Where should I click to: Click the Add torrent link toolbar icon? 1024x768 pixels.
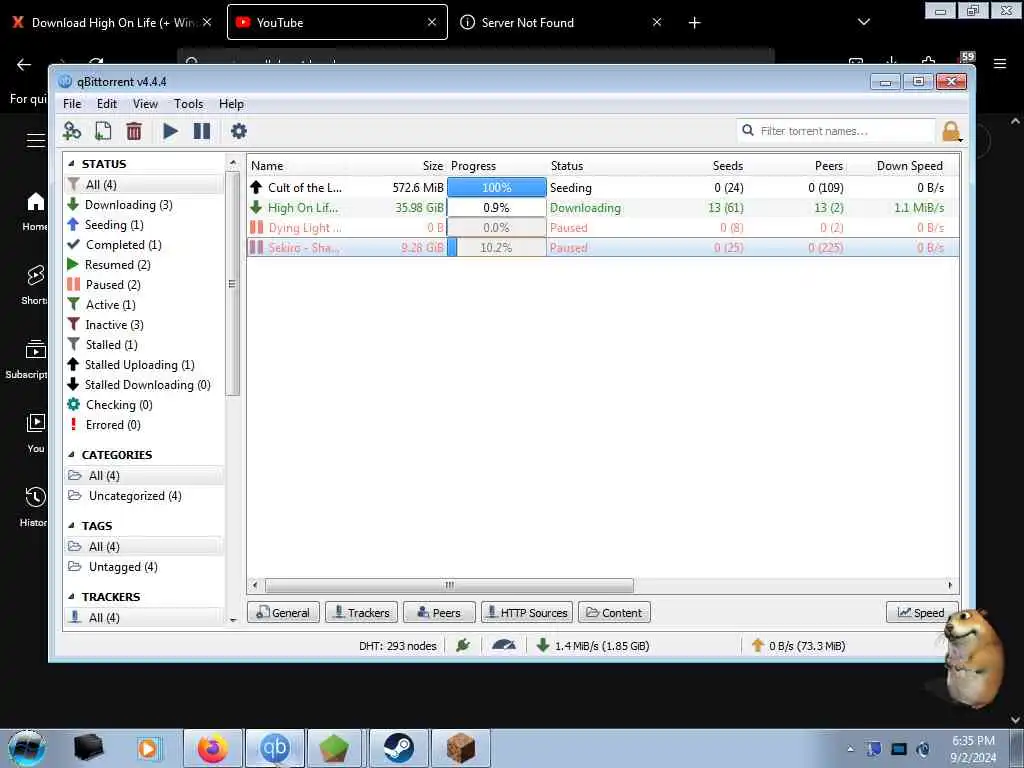pyautogui.click(x=71, y=131)
